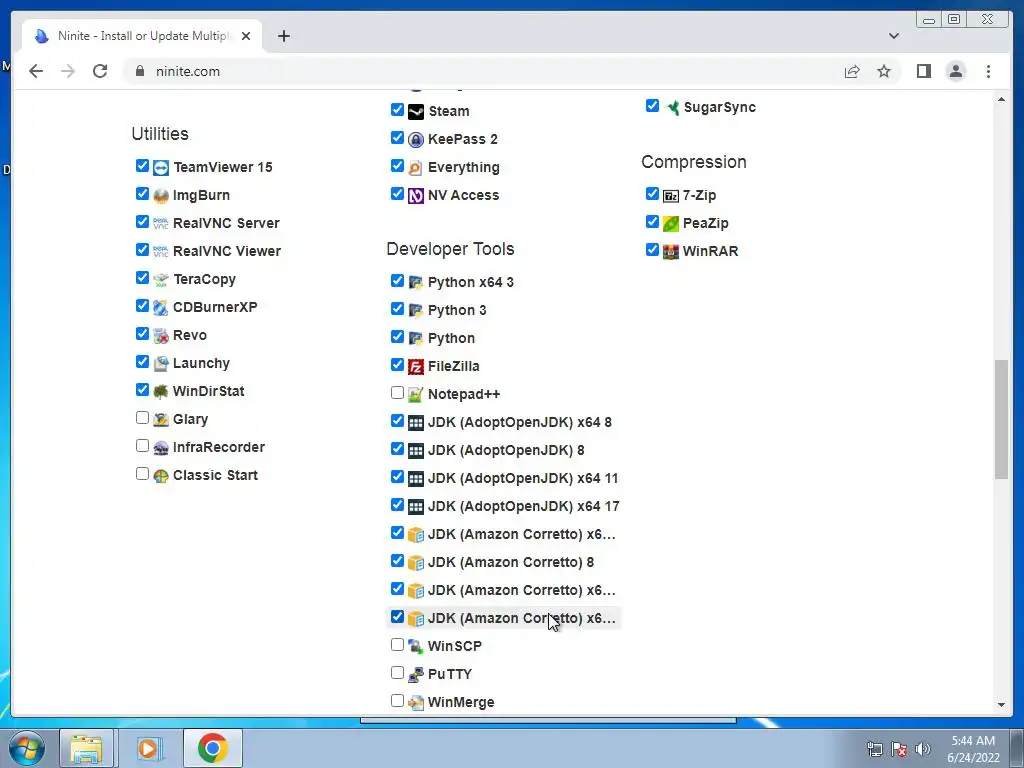Screen dimensions: 1024x768
Task: Click the vertical scrollbar thumb
Action: point(1001,419)
